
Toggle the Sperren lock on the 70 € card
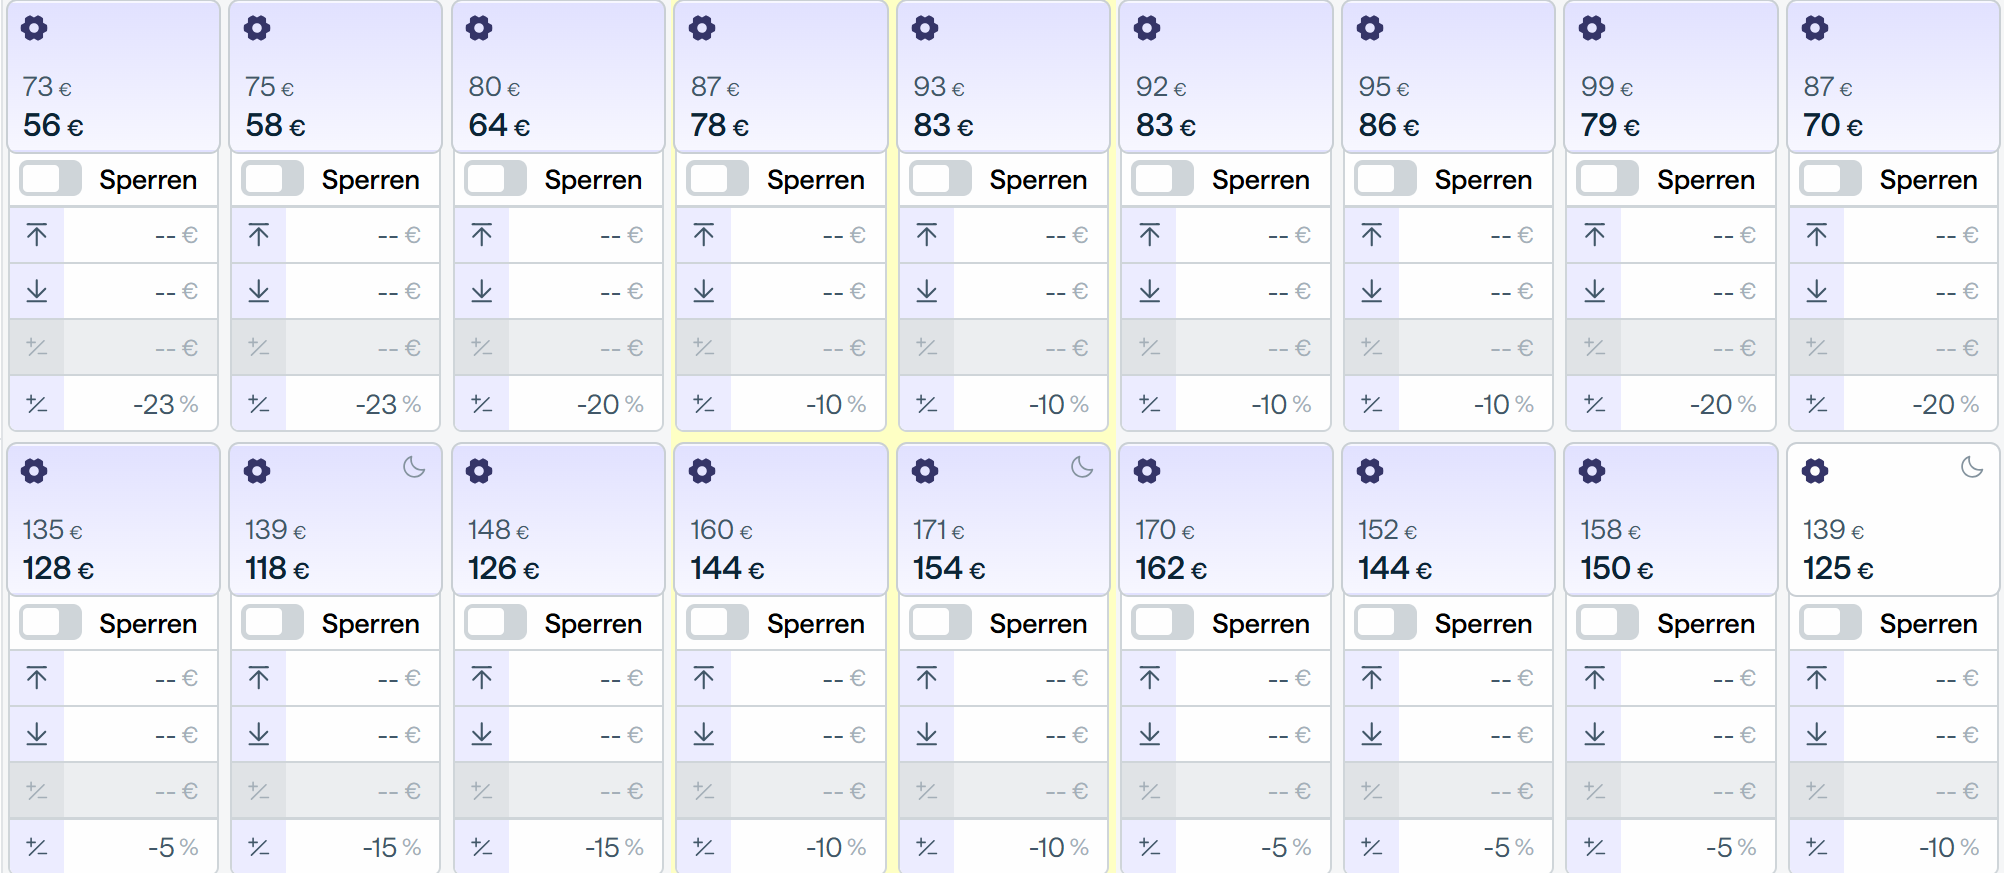point(1831,180)
